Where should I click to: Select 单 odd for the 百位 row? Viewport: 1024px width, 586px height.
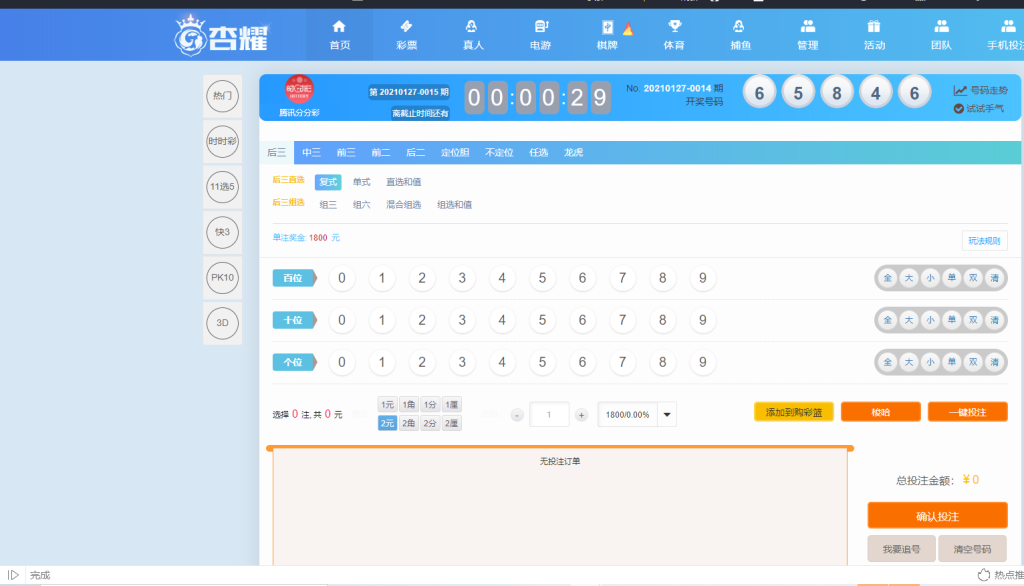pyautogui.click(x=951, y=278)
